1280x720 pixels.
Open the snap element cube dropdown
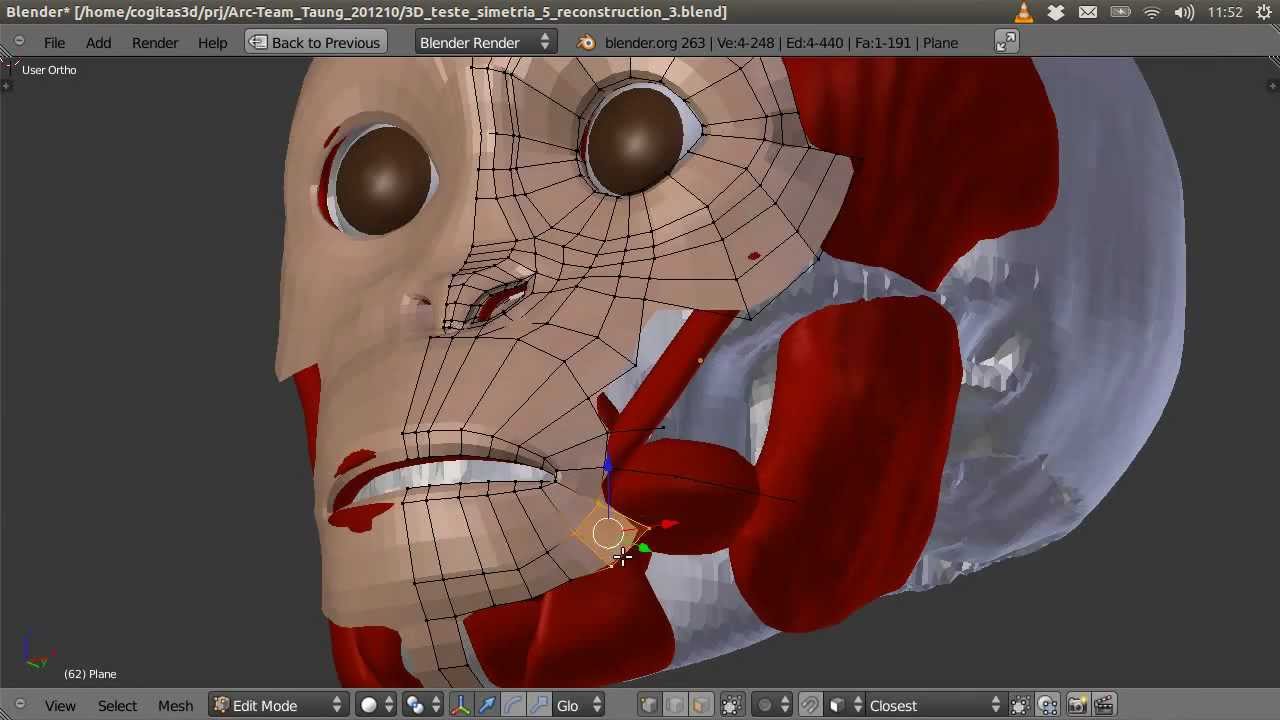tap(844, 705)
